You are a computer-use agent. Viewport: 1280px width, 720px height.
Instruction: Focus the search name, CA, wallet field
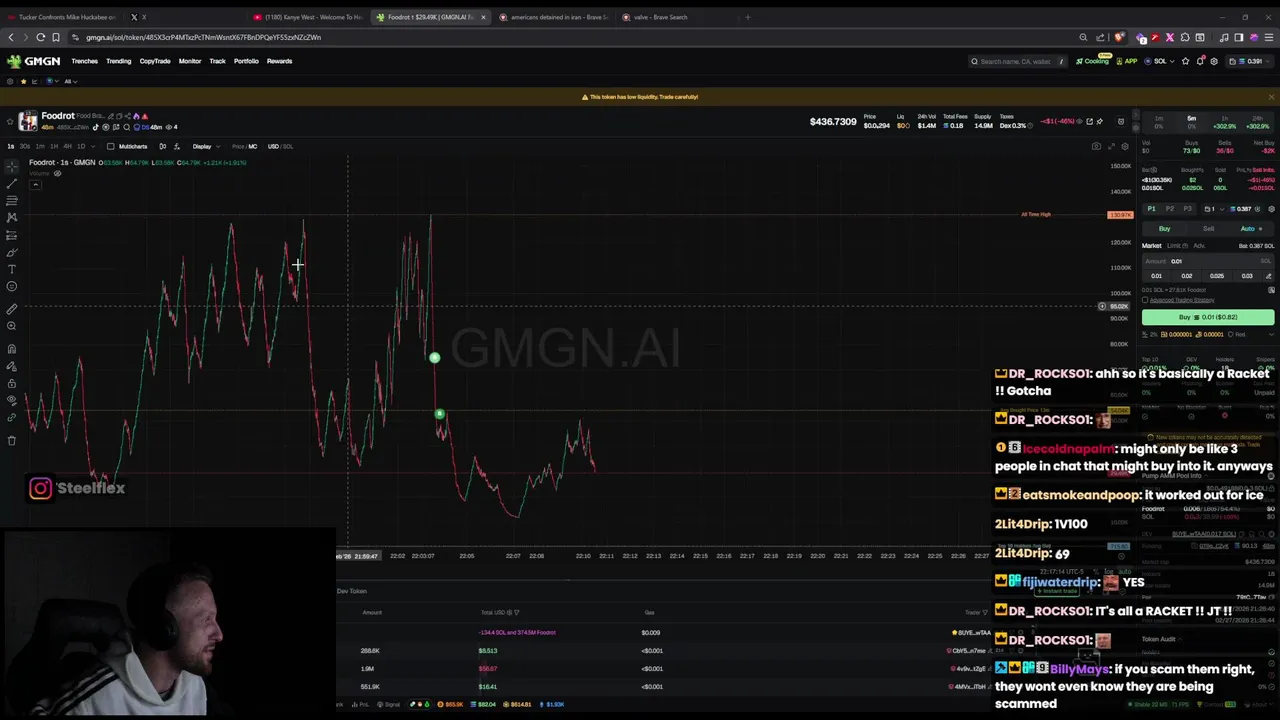coord(1017,61)
